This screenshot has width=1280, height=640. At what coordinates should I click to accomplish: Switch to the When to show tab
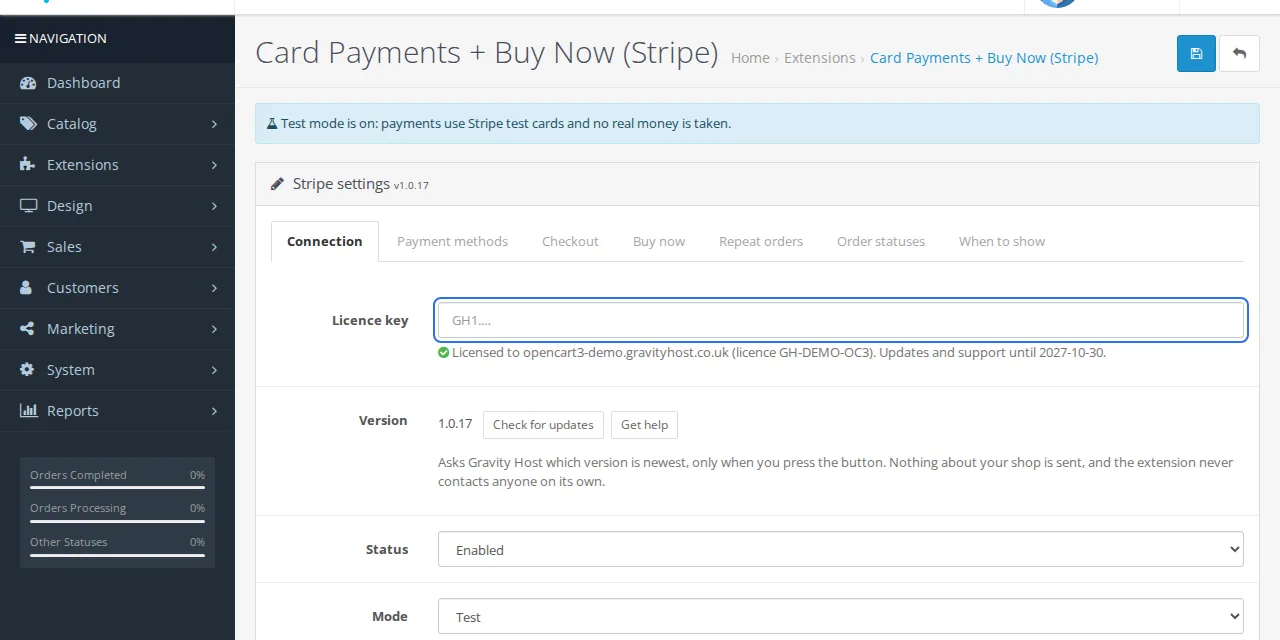pyautogui.click(x=1002, y=241)
